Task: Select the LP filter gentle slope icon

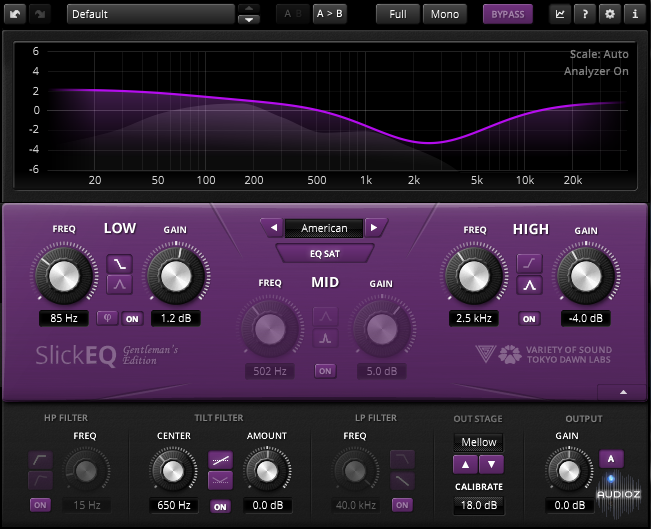Action: coord(402,480)
